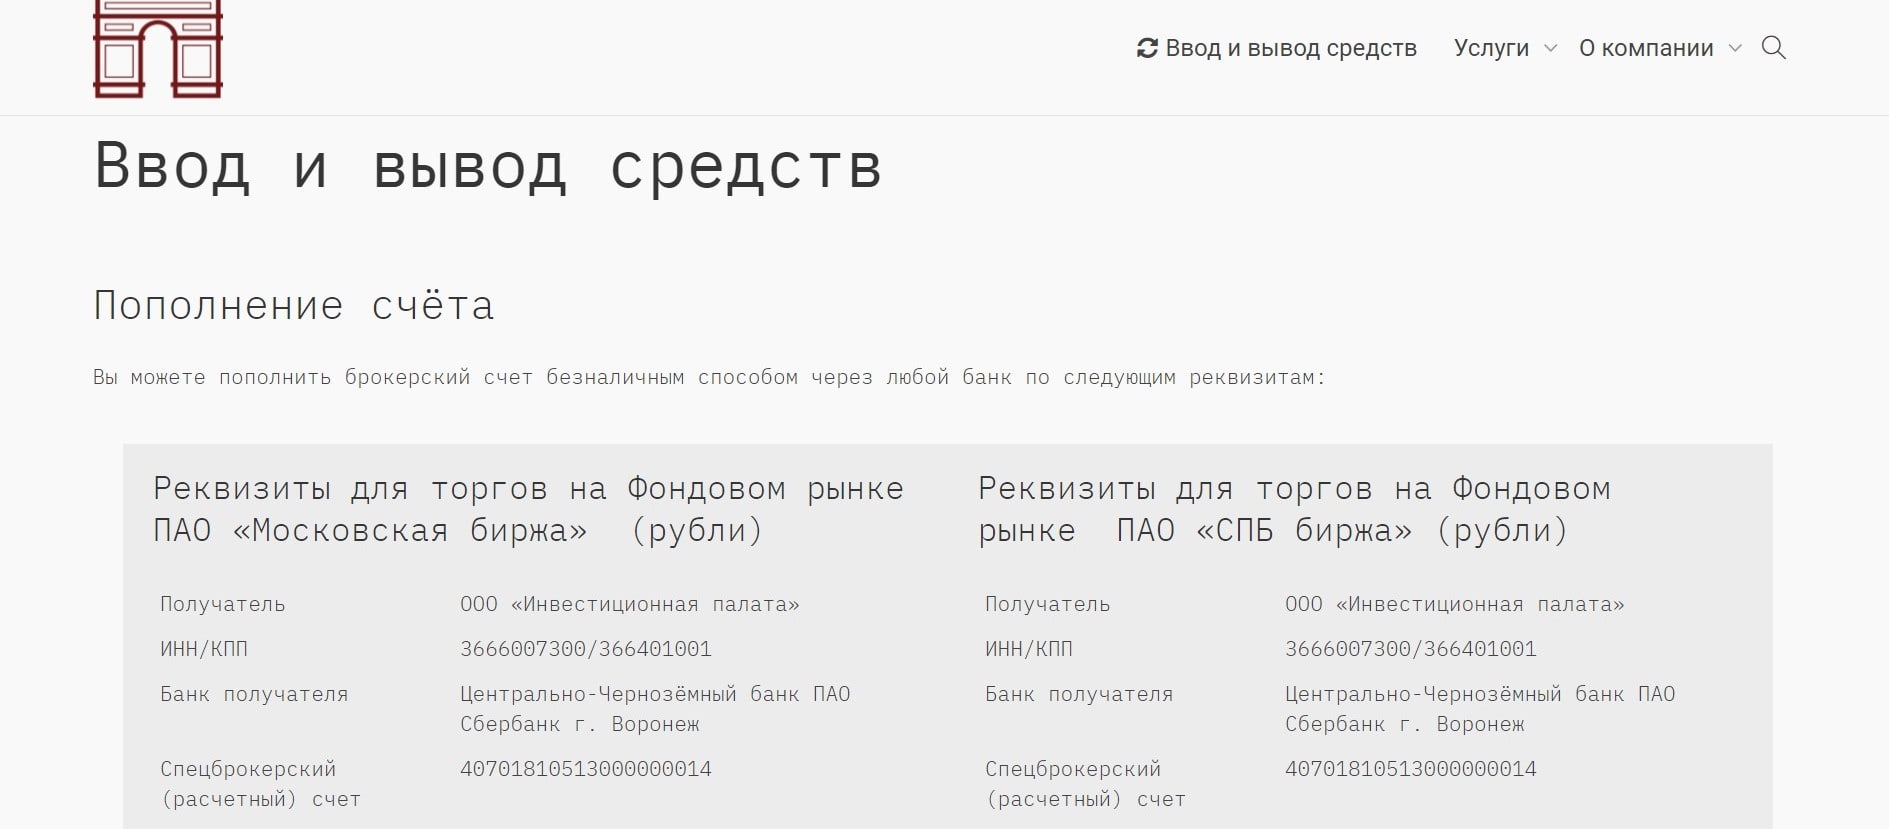This screenshot has width=1889, height=829.
Task: Select Получатель label in СПБ биржа block
Action: click(x=1048, y=604)
